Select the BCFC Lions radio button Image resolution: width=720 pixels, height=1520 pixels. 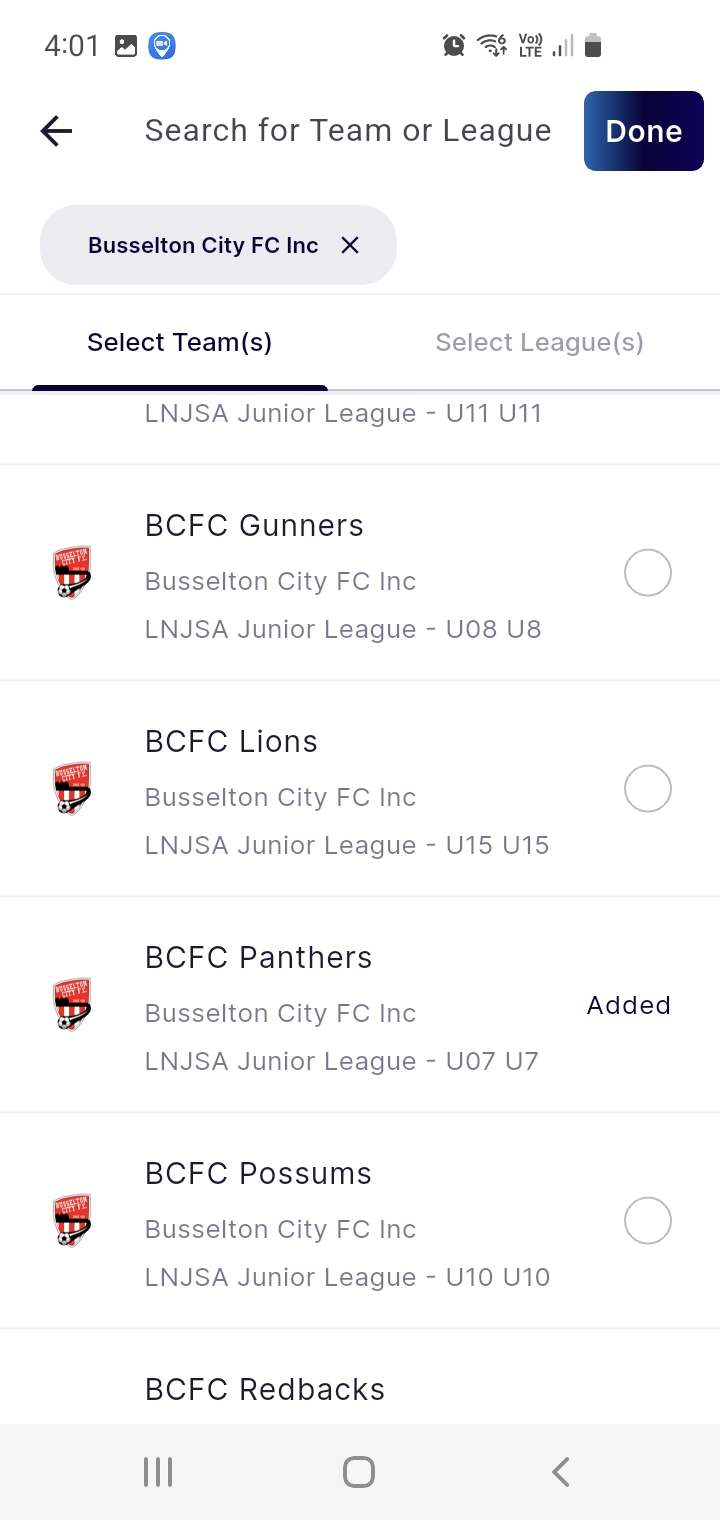(647, 789)
